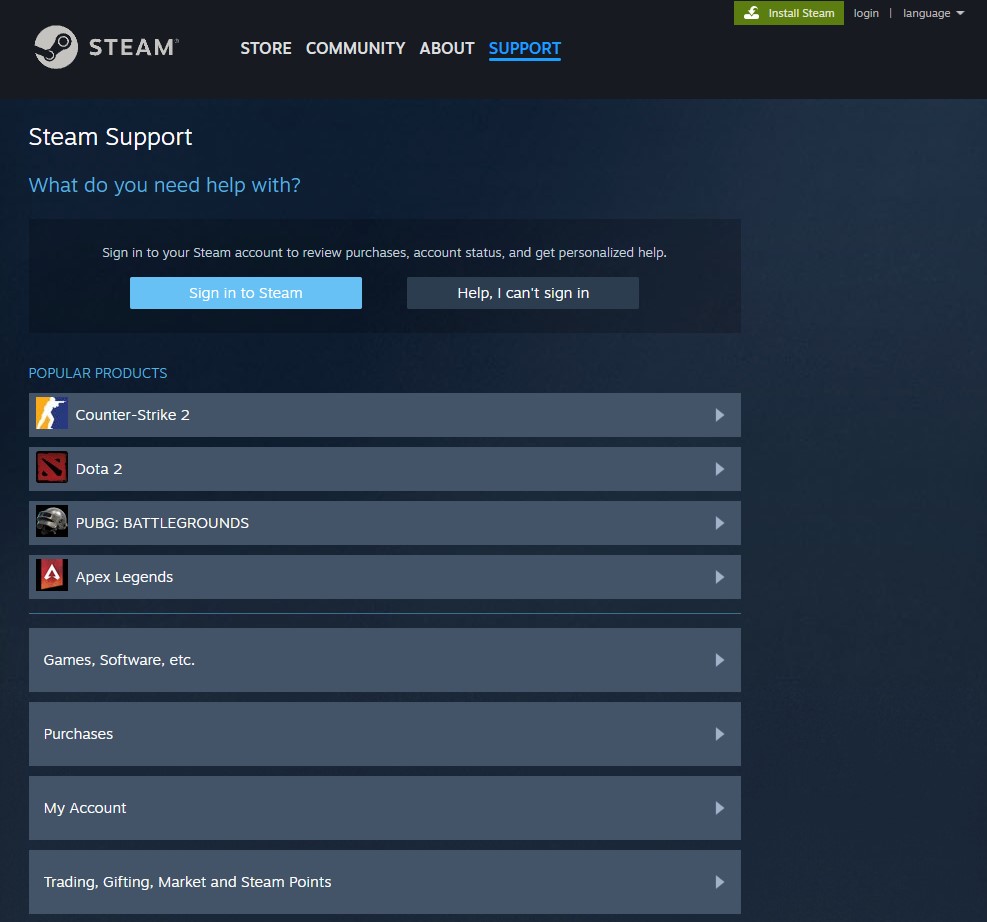Click Help, I can't sign in
Viewport: 987px width, 922px height.
tap(523, 293)
